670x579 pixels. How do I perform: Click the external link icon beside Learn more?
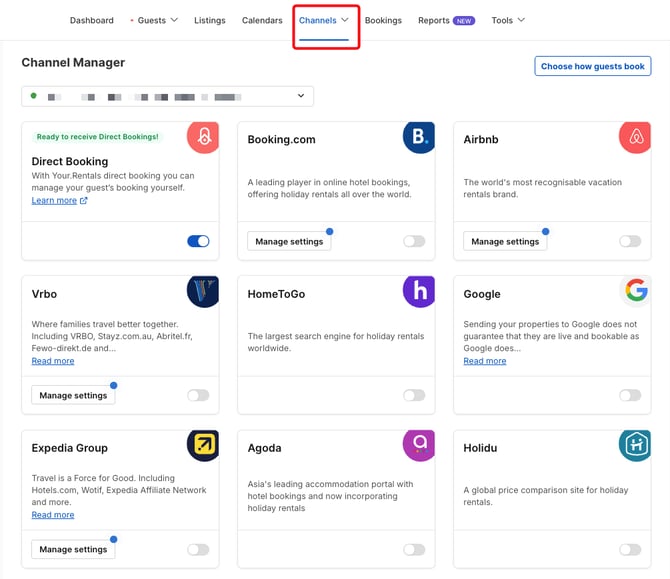click(84, 200)
